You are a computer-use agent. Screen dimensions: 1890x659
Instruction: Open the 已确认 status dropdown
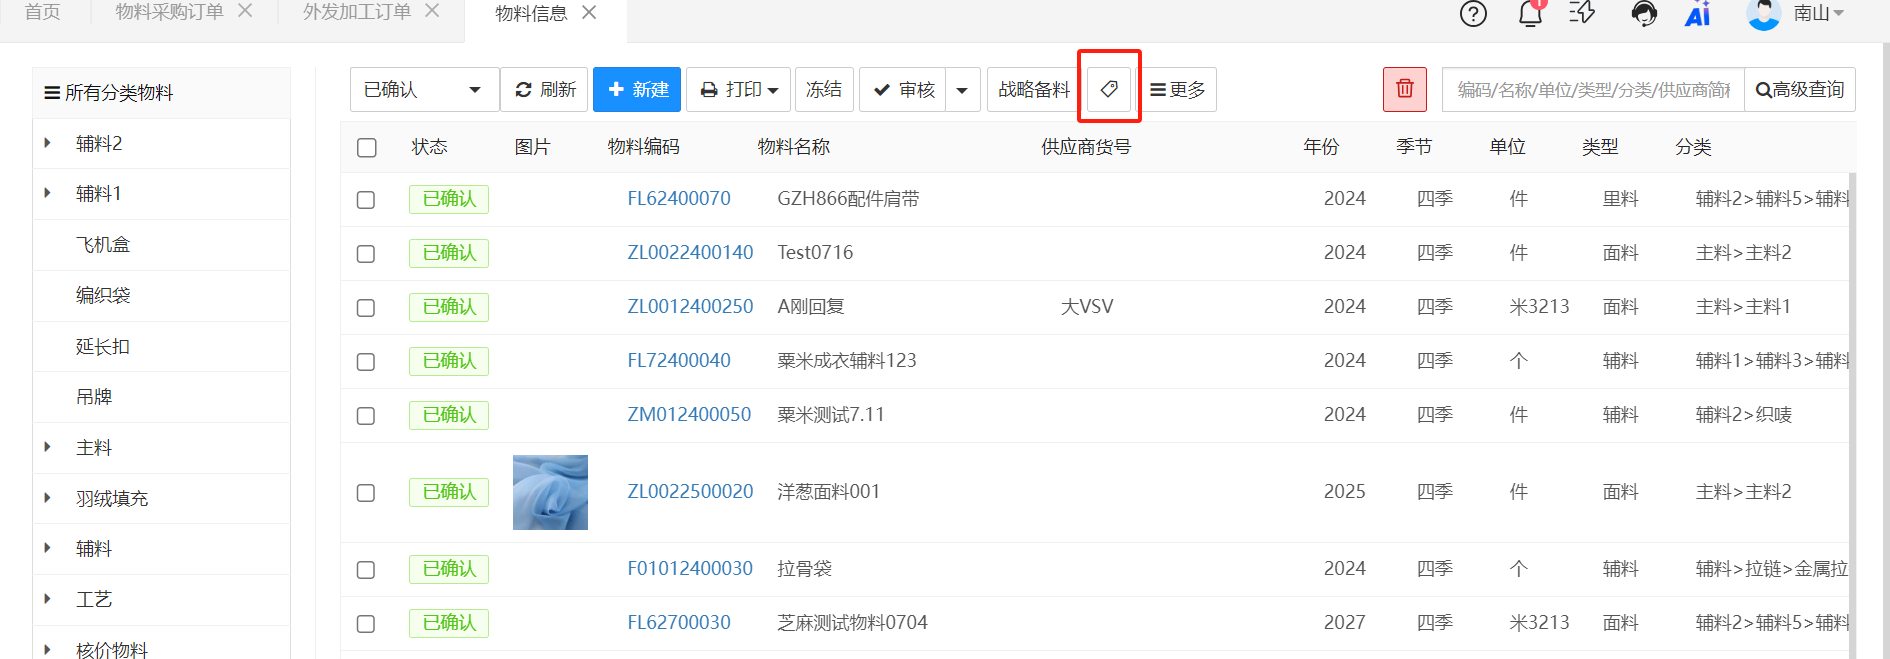tap(424, 90)
